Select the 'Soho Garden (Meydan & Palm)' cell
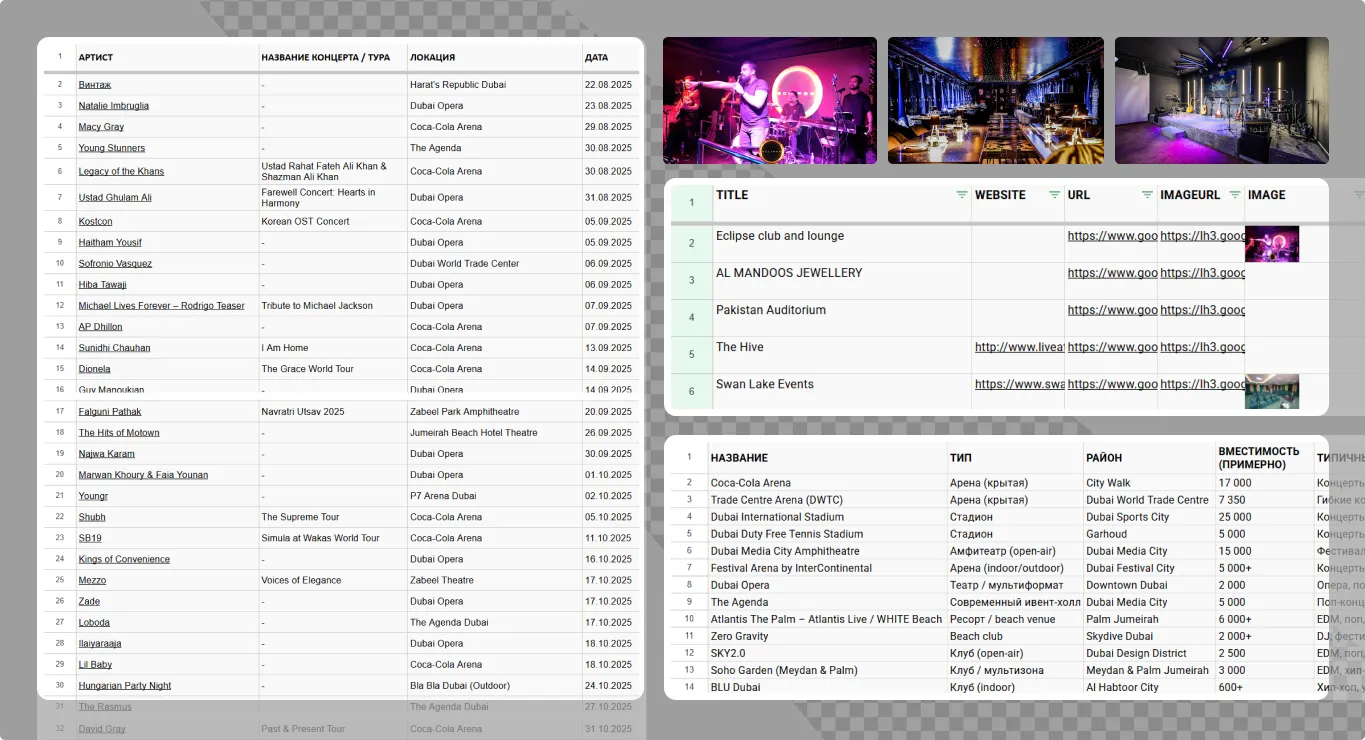Screen dimensions: 1365x740 pyautogui.click(x=827, y=670)
